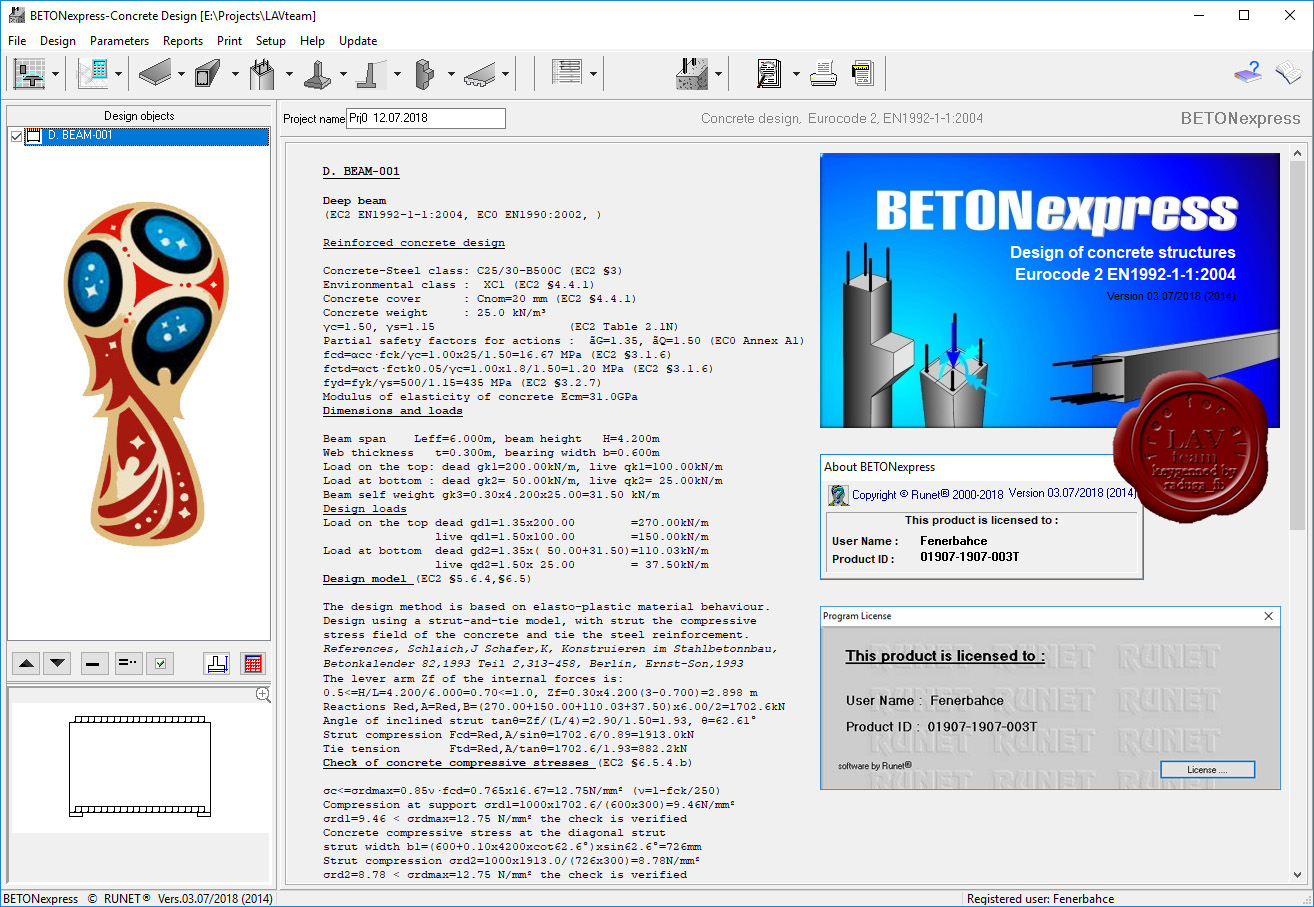Click the table list toolbar icon
This screenshot has height=907, width=1314.
coord(567,73)
